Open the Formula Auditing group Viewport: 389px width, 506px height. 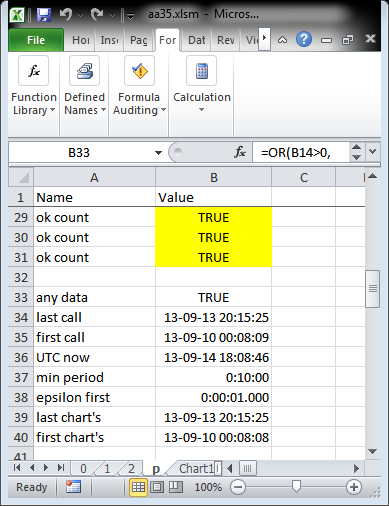[x=139, y=87]
